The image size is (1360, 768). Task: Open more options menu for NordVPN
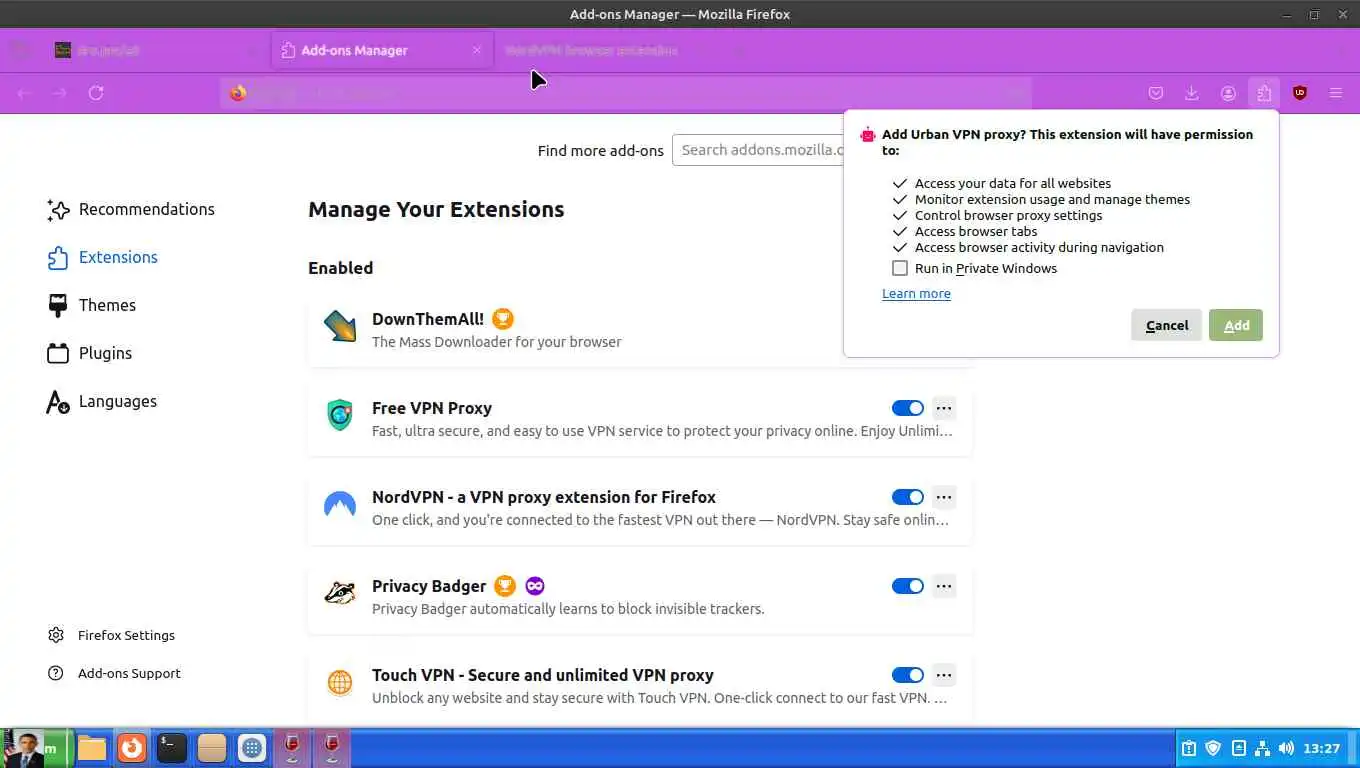pyautogui.click(x=944, y=497)
